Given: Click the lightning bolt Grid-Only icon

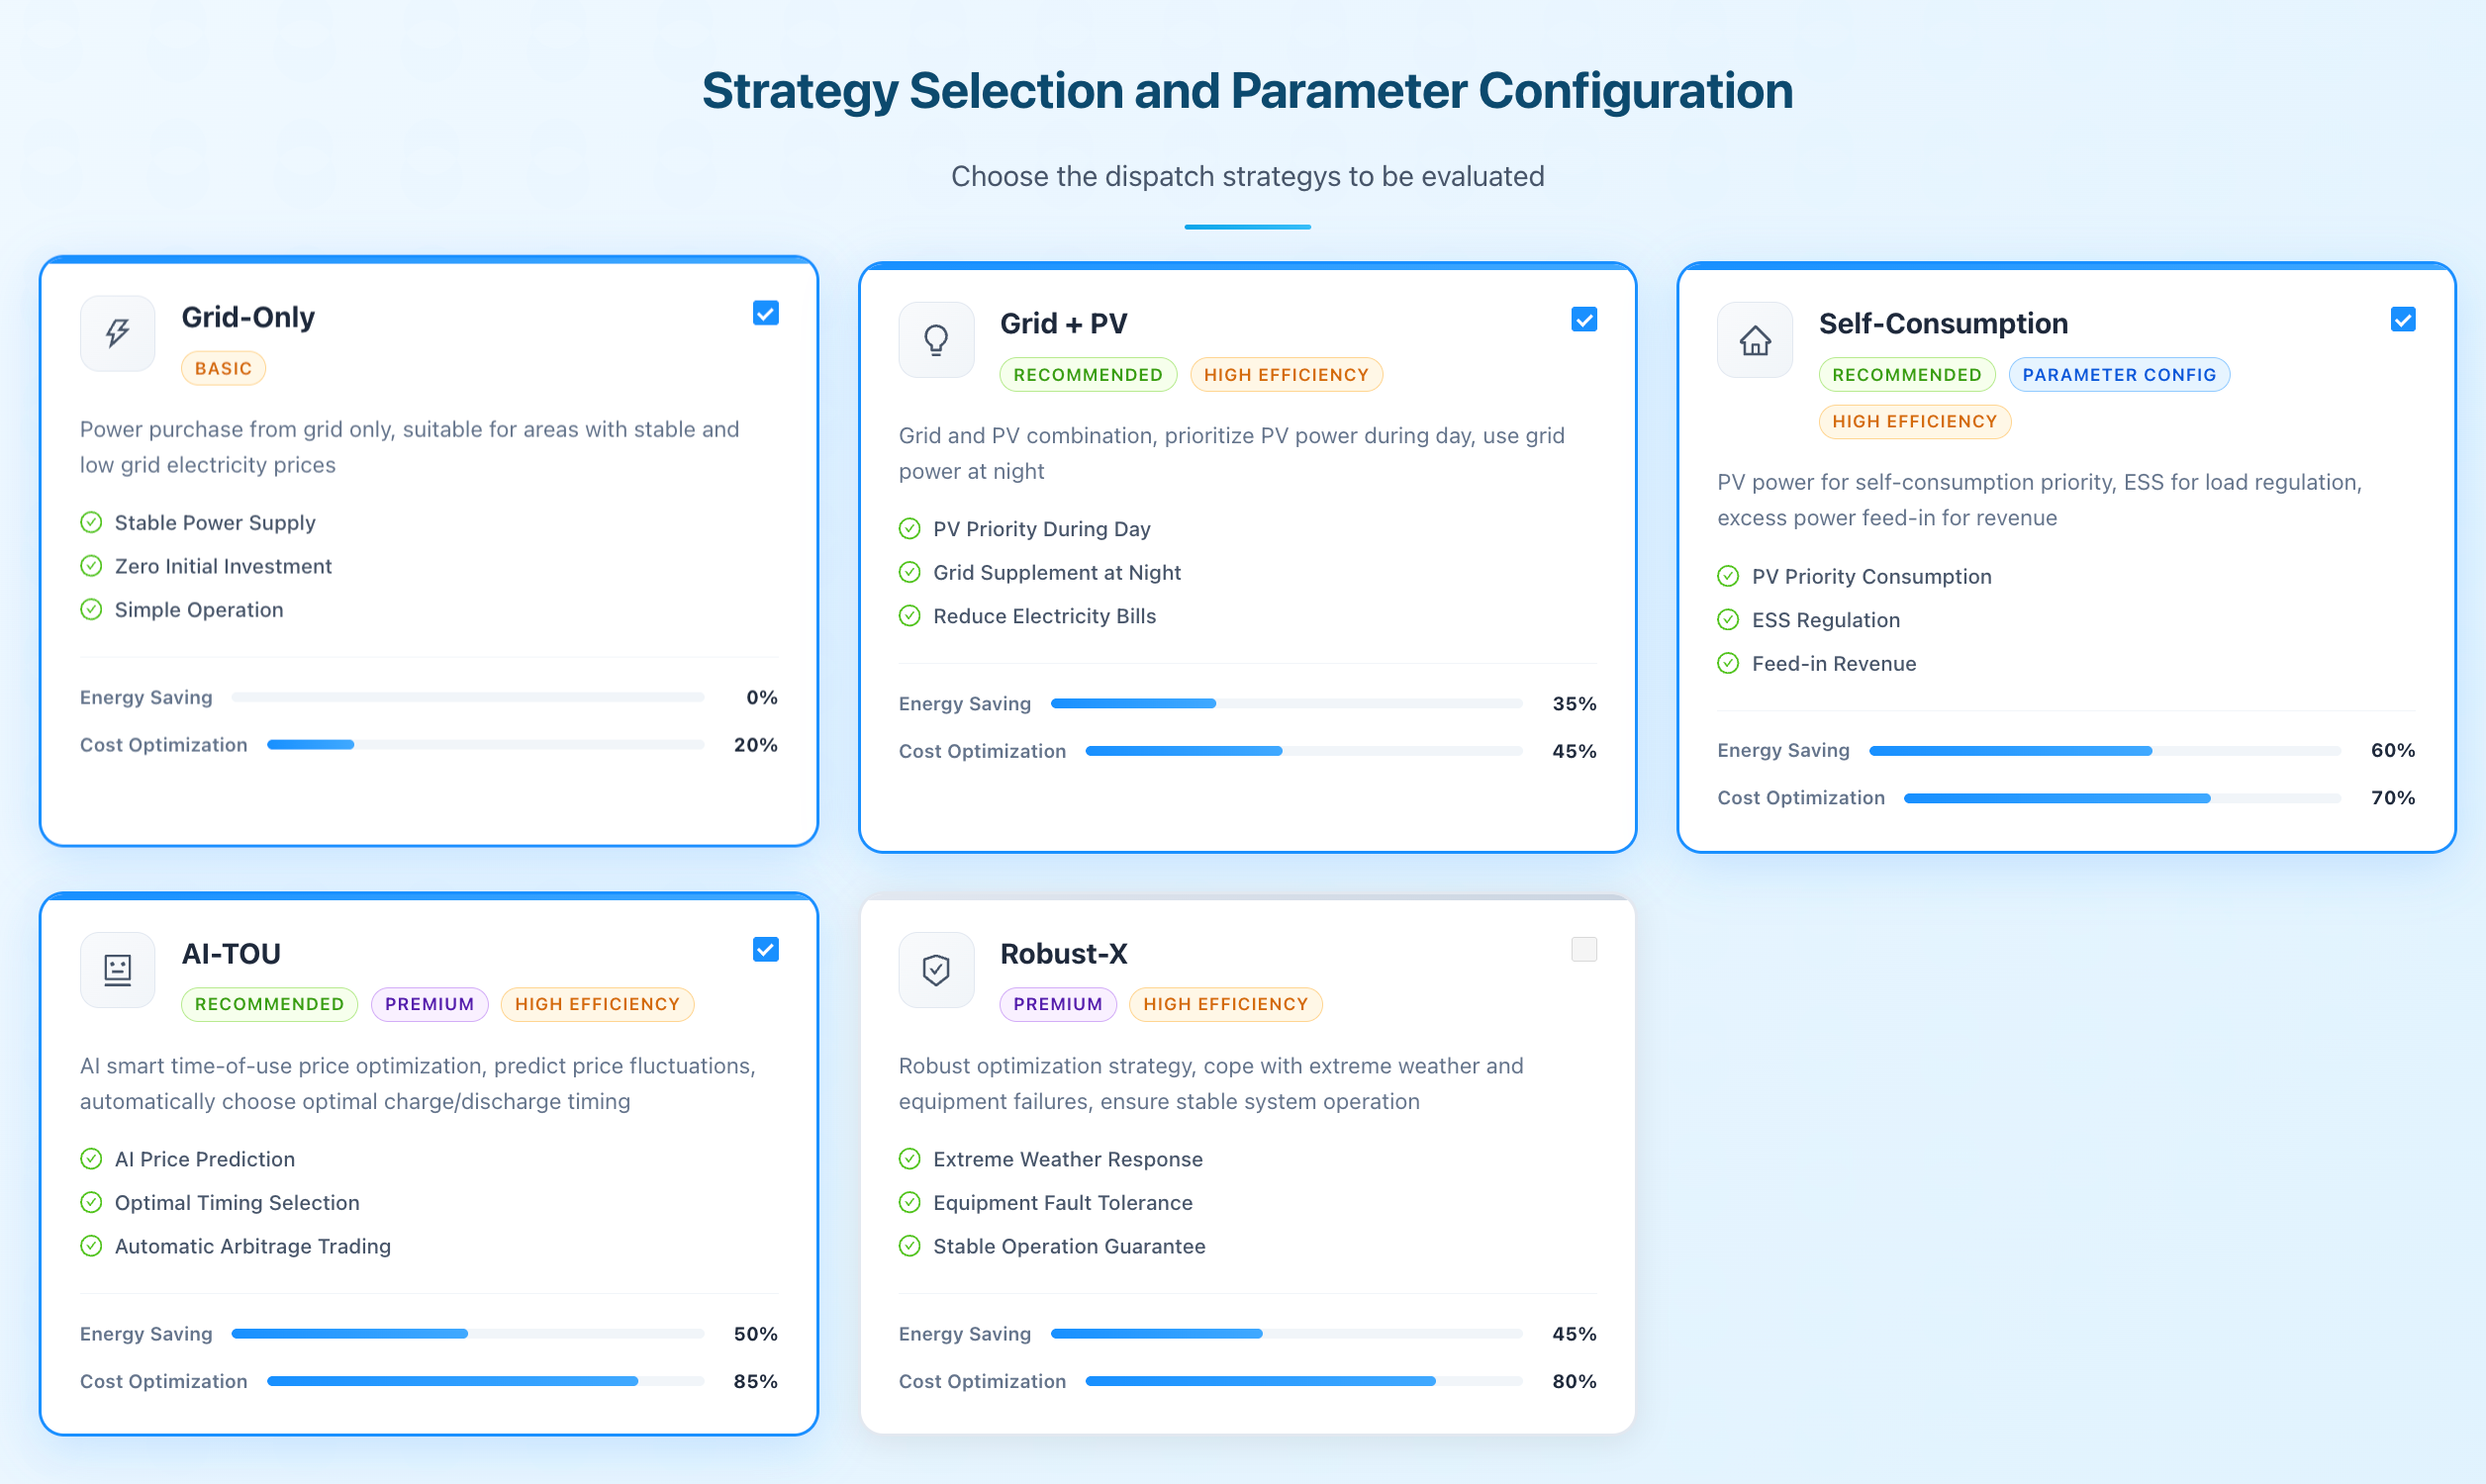Looking at the screenshot, I should 117,333.
